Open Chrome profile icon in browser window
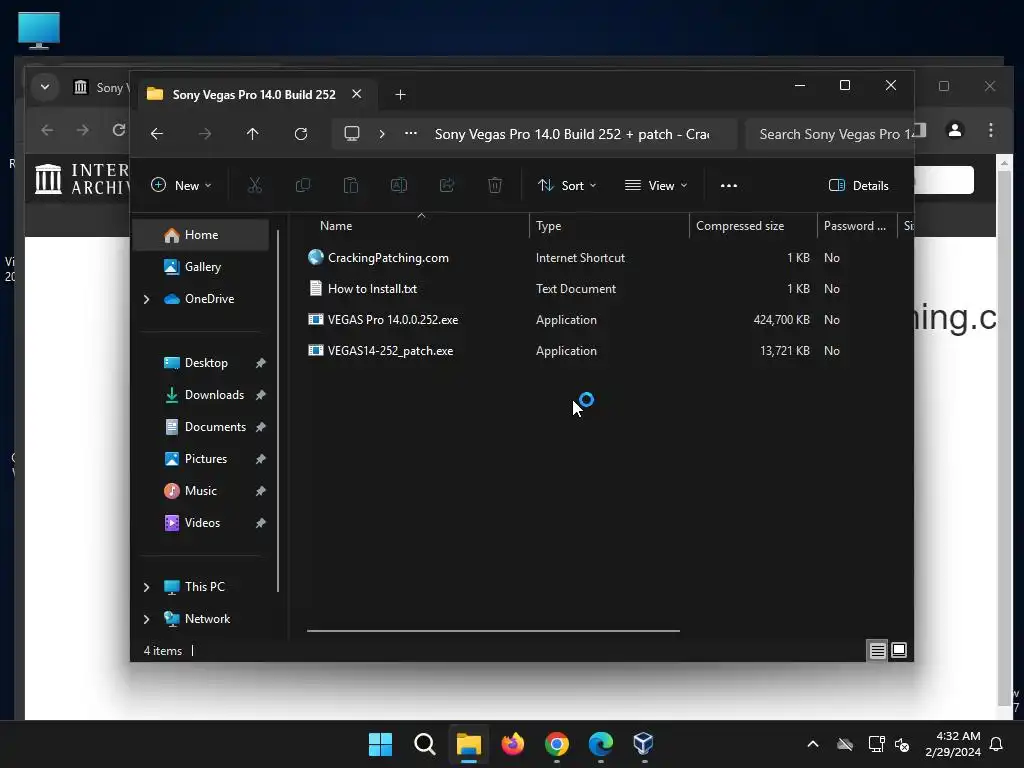The image size is (1024, 768). (955, 130)
